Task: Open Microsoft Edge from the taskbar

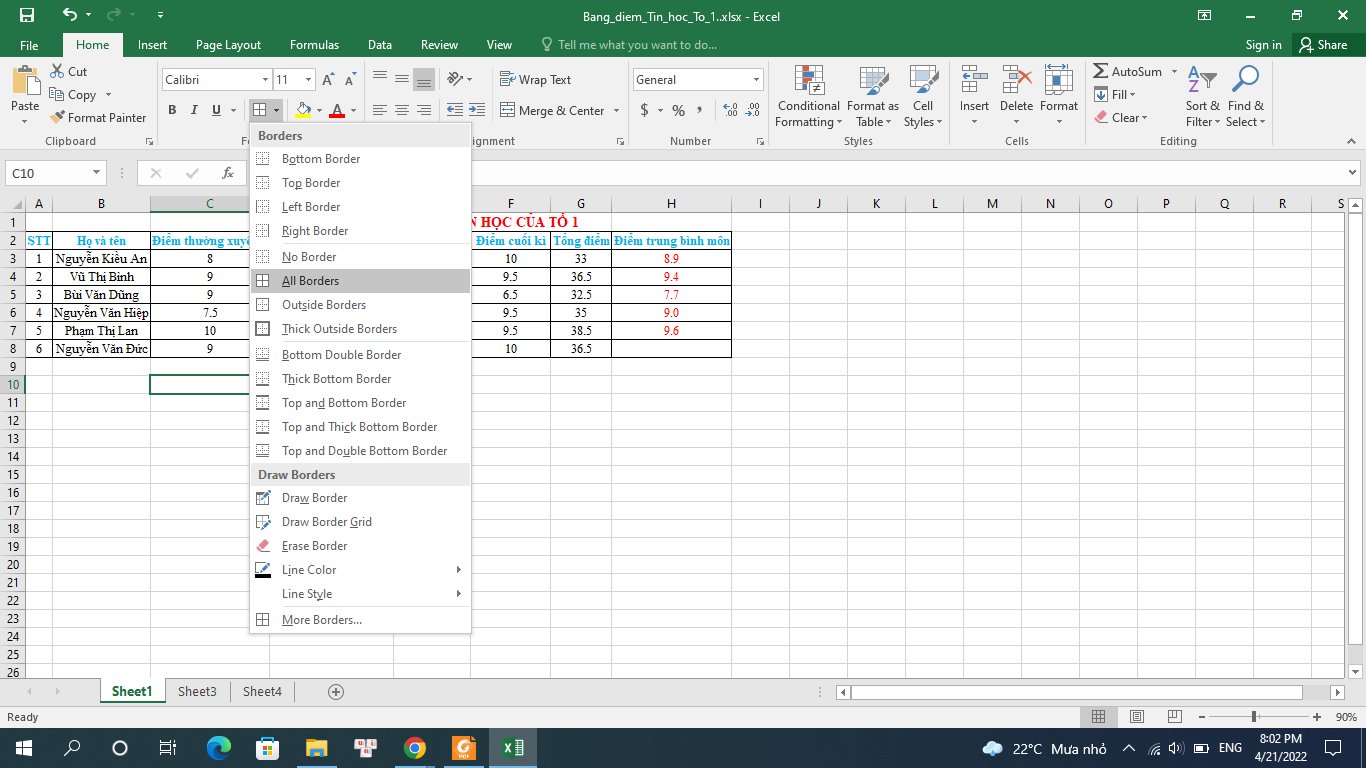Action: [218, 748]
